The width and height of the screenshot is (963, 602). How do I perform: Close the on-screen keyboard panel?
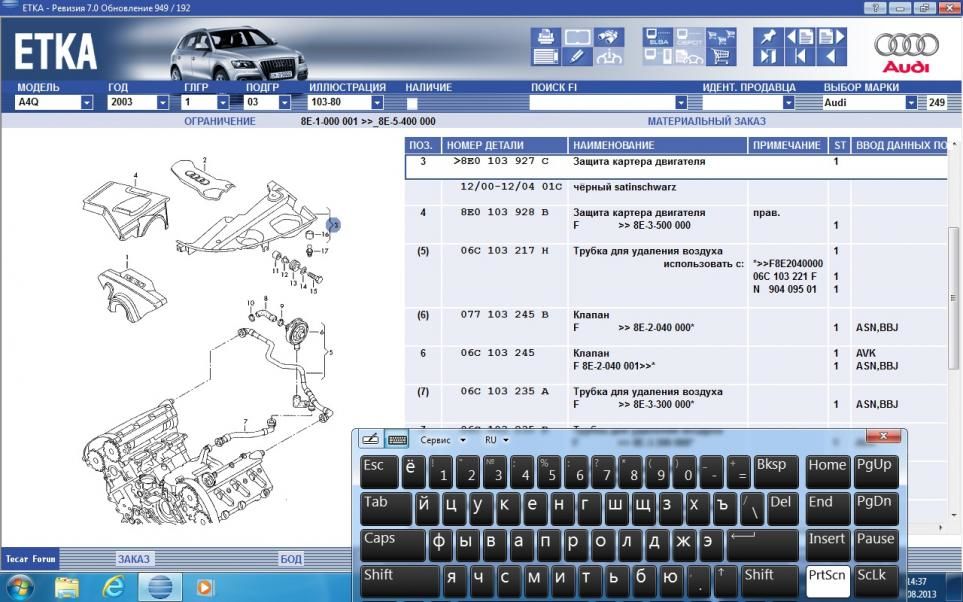tap(883, 436)
